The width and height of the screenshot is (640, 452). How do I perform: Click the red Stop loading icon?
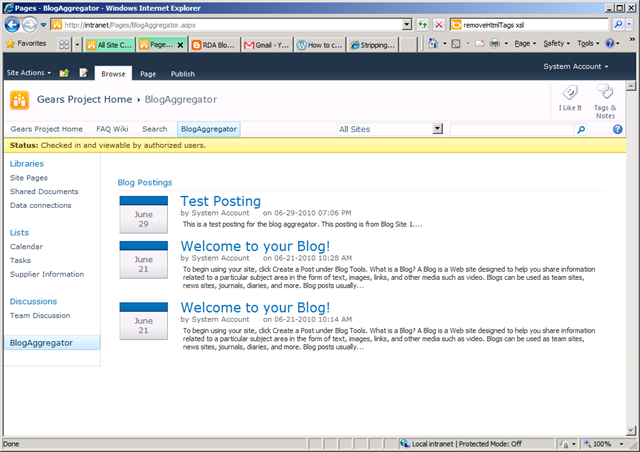(439, 25)
